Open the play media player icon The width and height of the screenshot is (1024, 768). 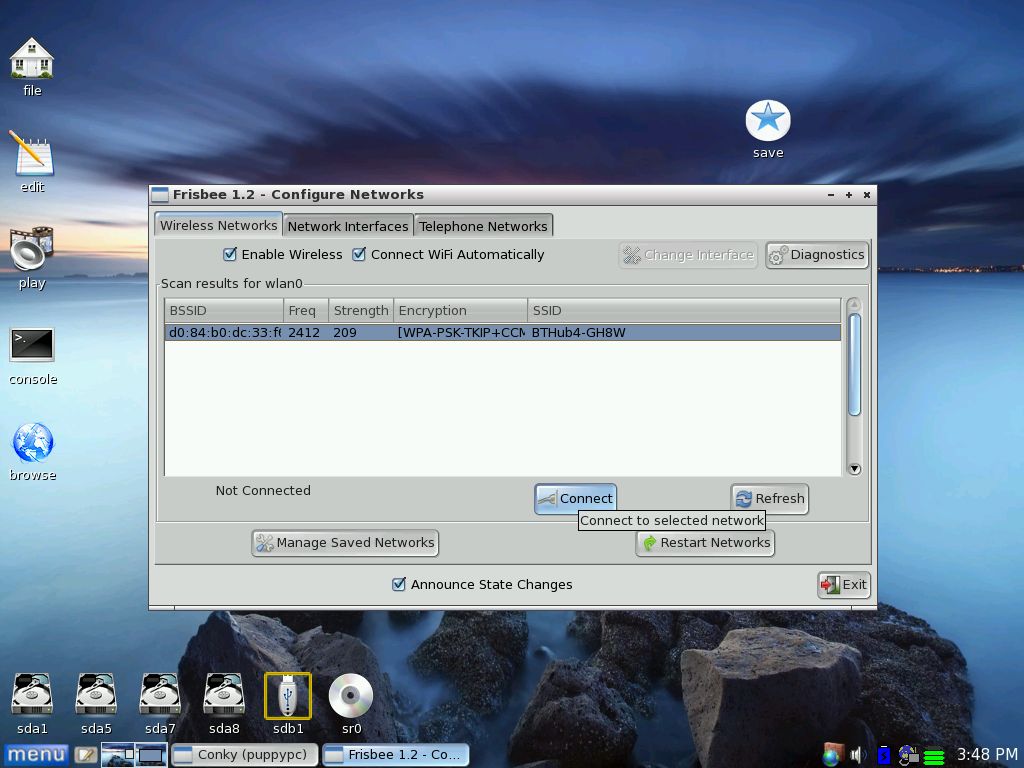click(x=32, y=250)
